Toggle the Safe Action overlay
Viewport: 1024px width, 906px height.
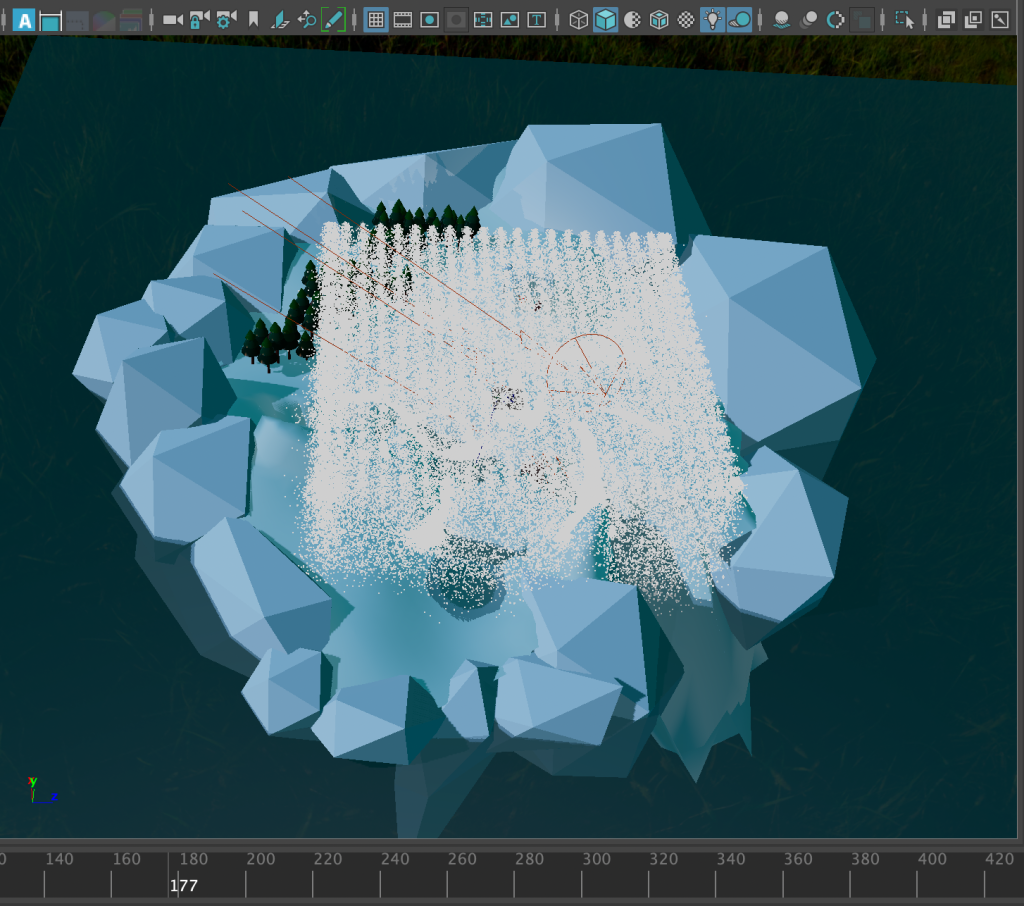[509, 20]
